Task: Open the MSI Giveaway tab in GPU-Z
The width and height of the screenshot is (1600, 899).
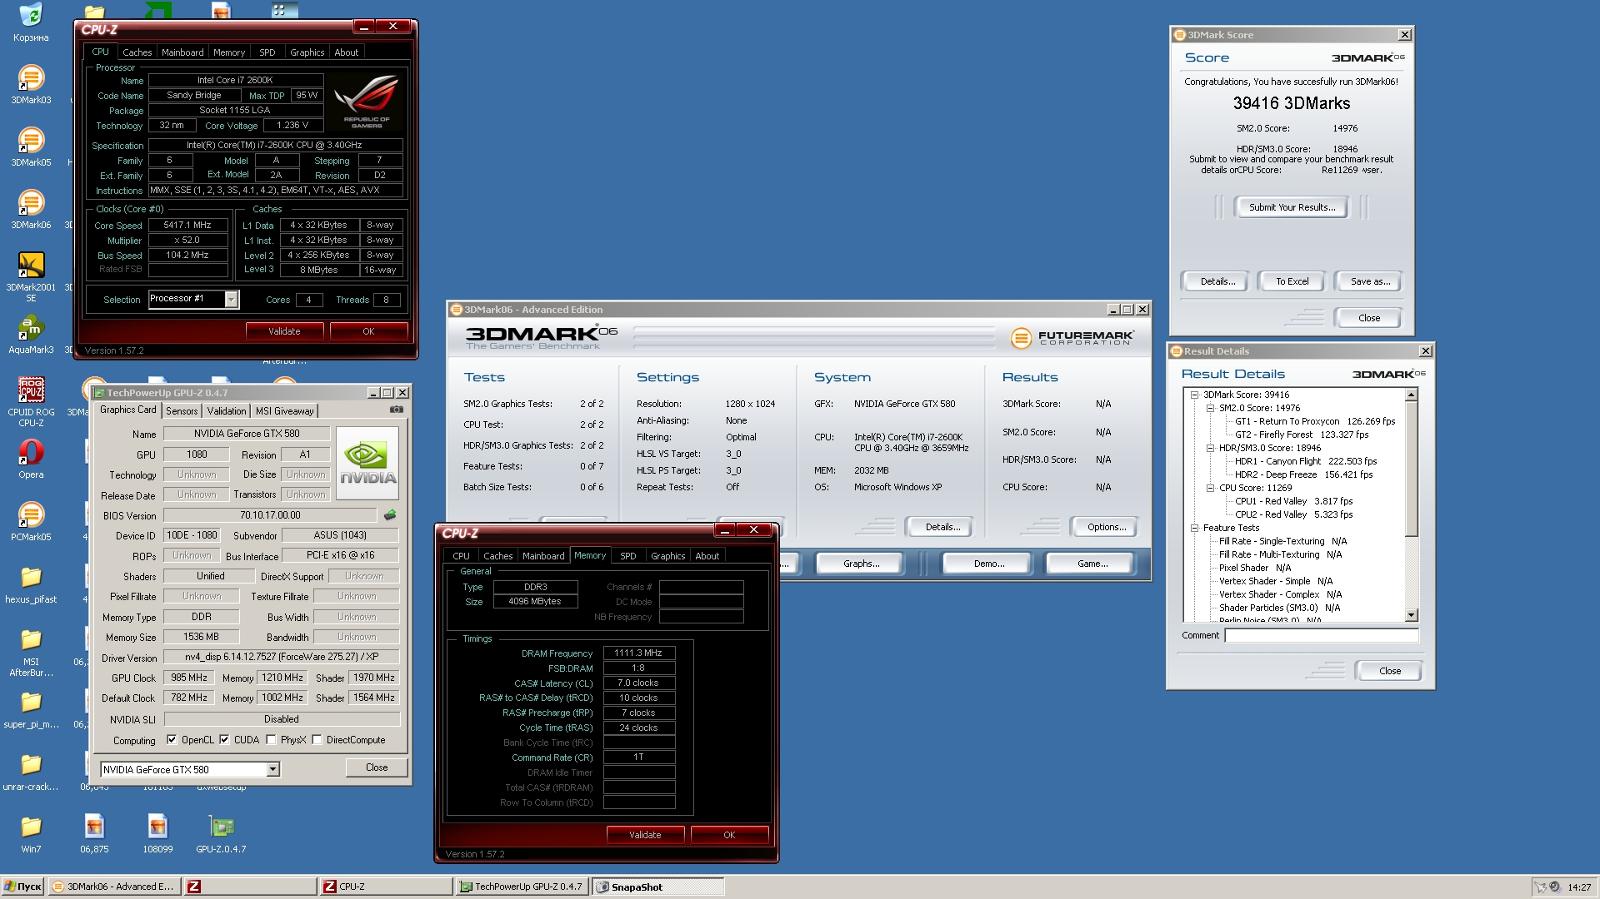Action: coord(285,410)
